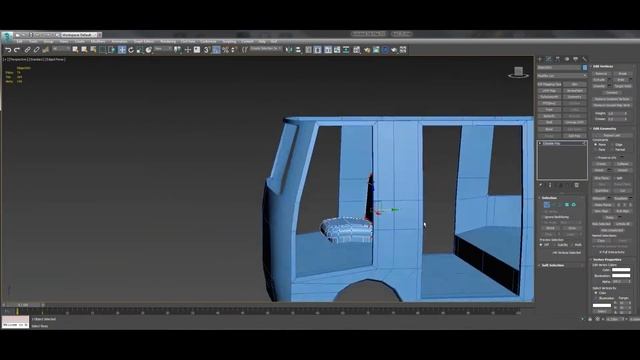Click the Align tool icon

298,50
